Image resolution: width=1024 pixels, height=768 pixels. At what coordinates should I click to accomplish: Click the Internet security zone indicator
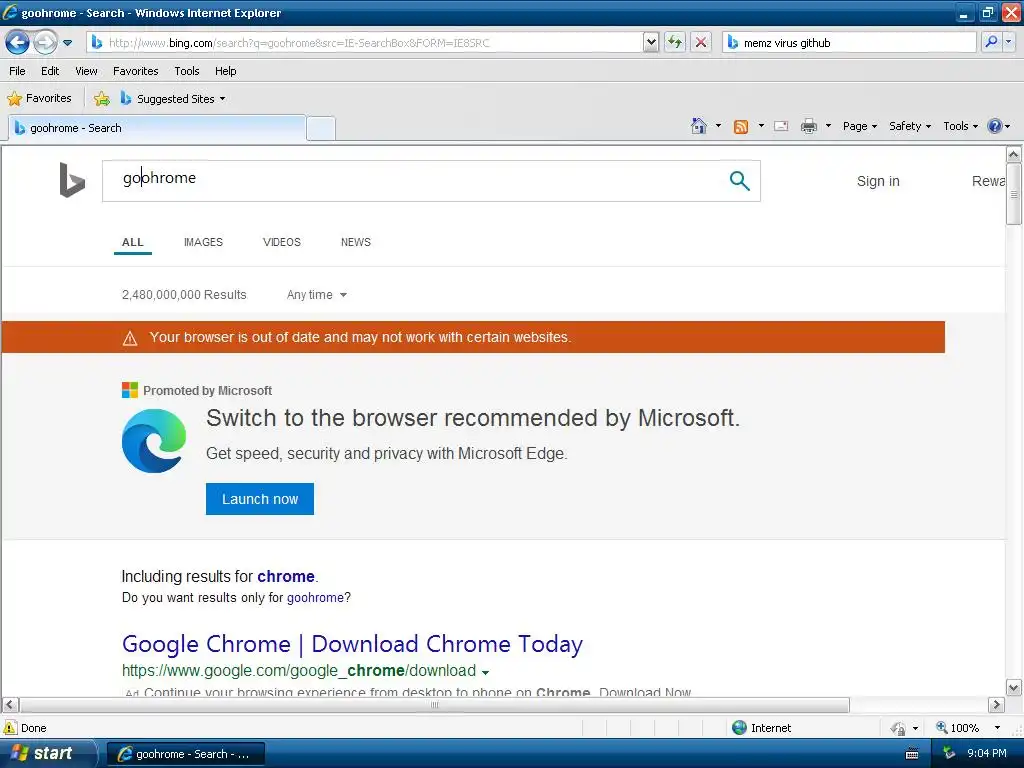pos(762,728)
